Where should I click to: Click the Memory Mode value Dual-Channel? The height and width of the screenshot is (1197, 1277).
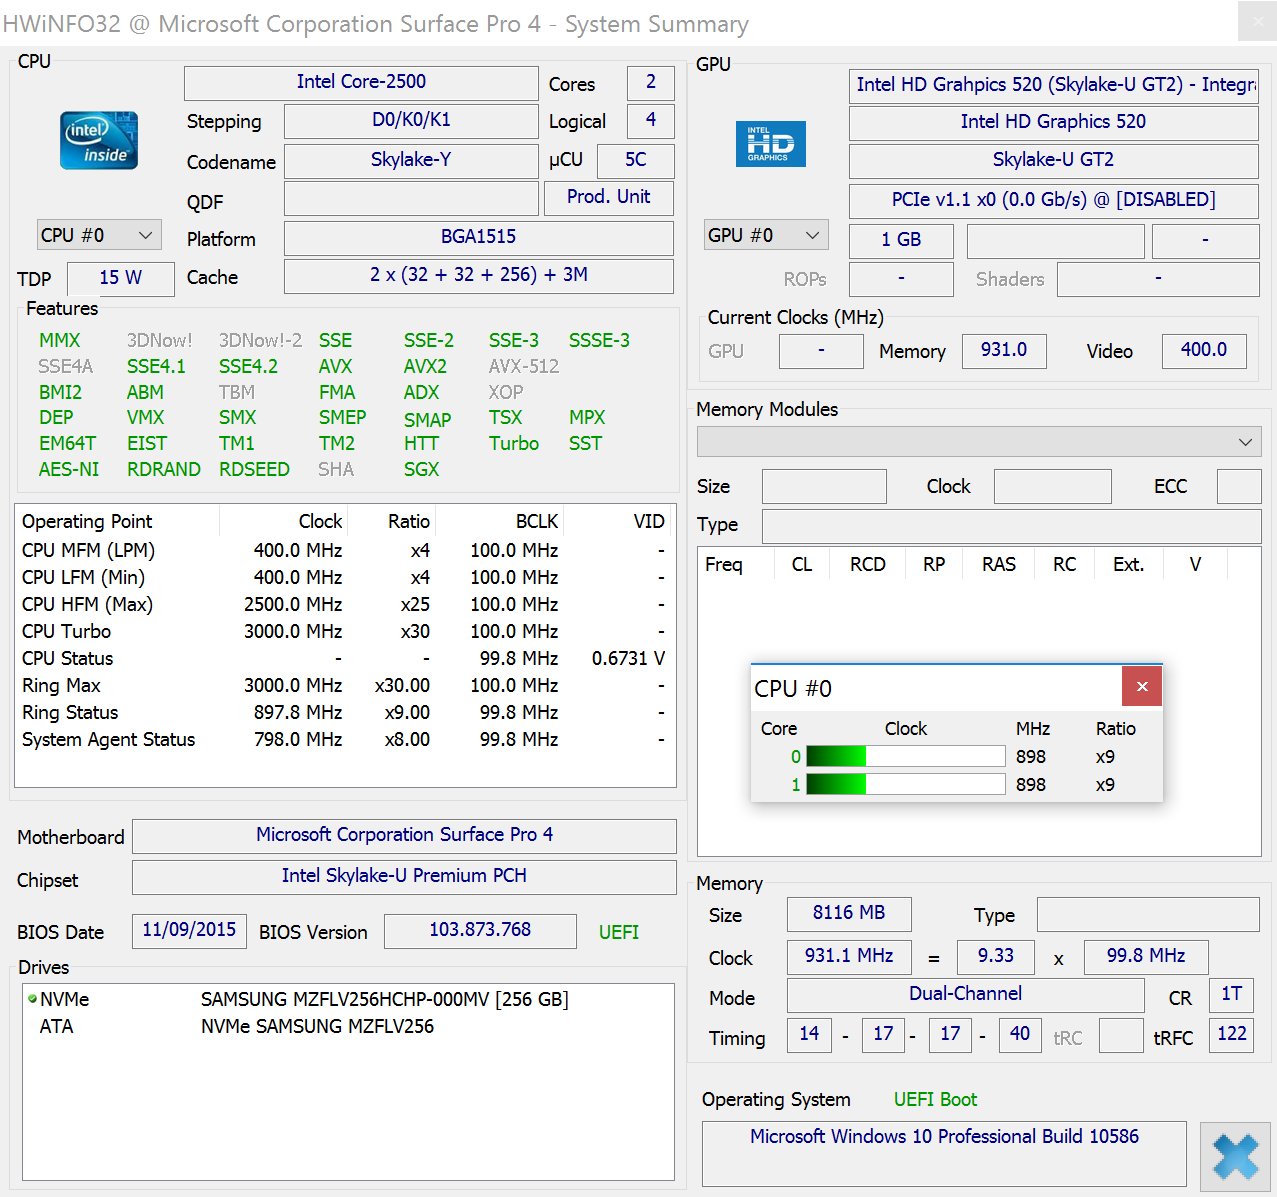point(966,995)
